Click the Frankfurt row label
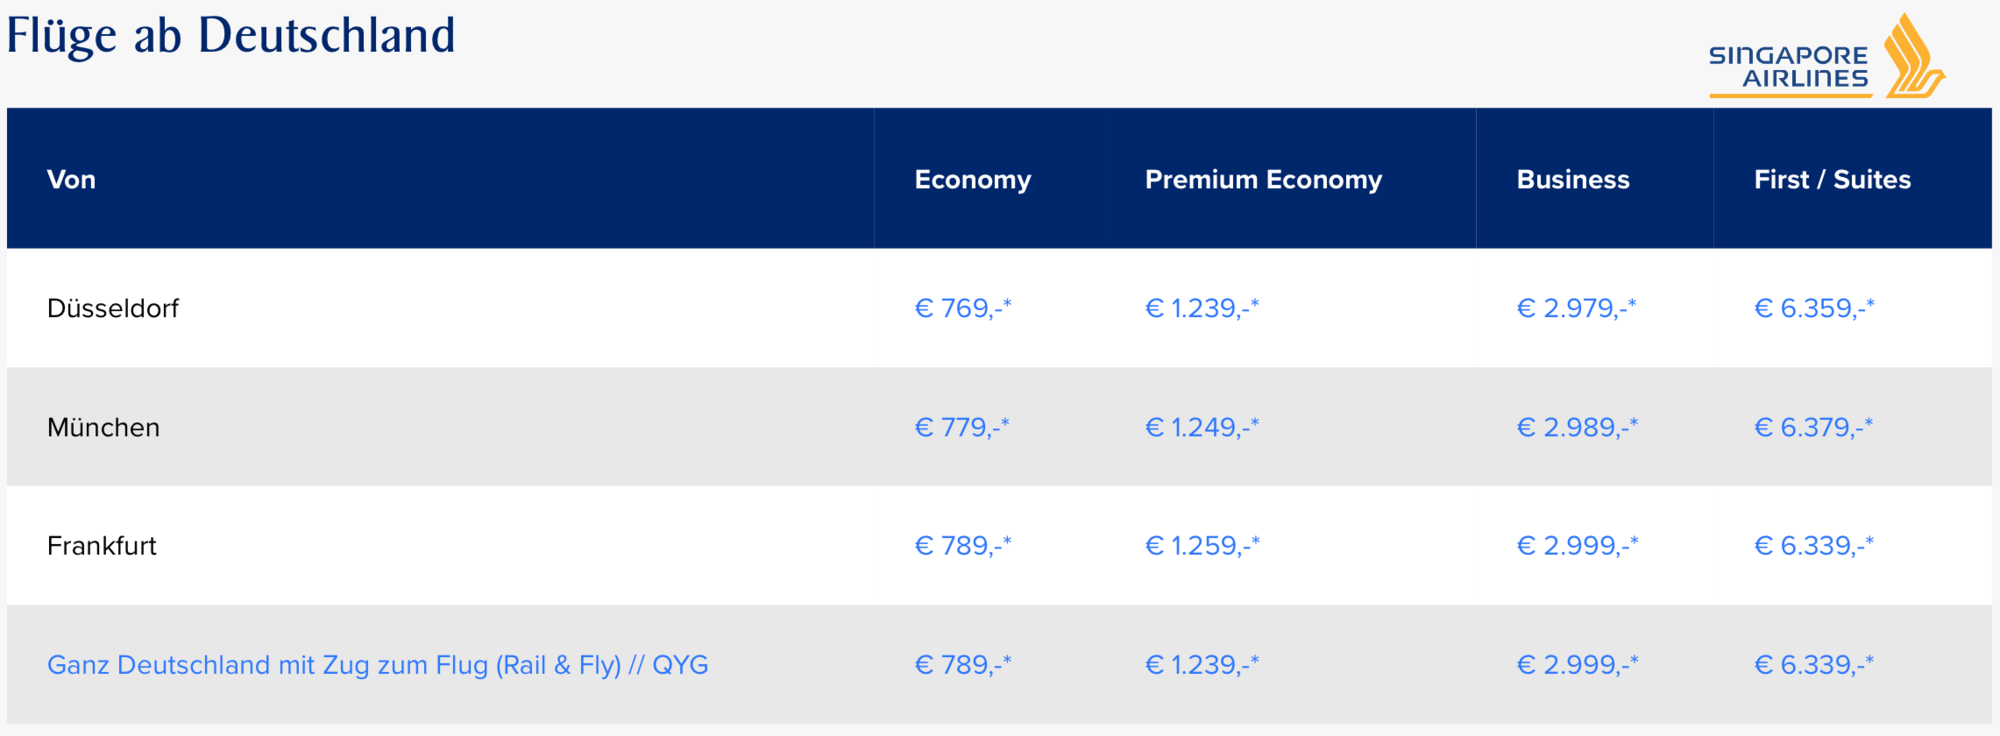 click(102, 546)
